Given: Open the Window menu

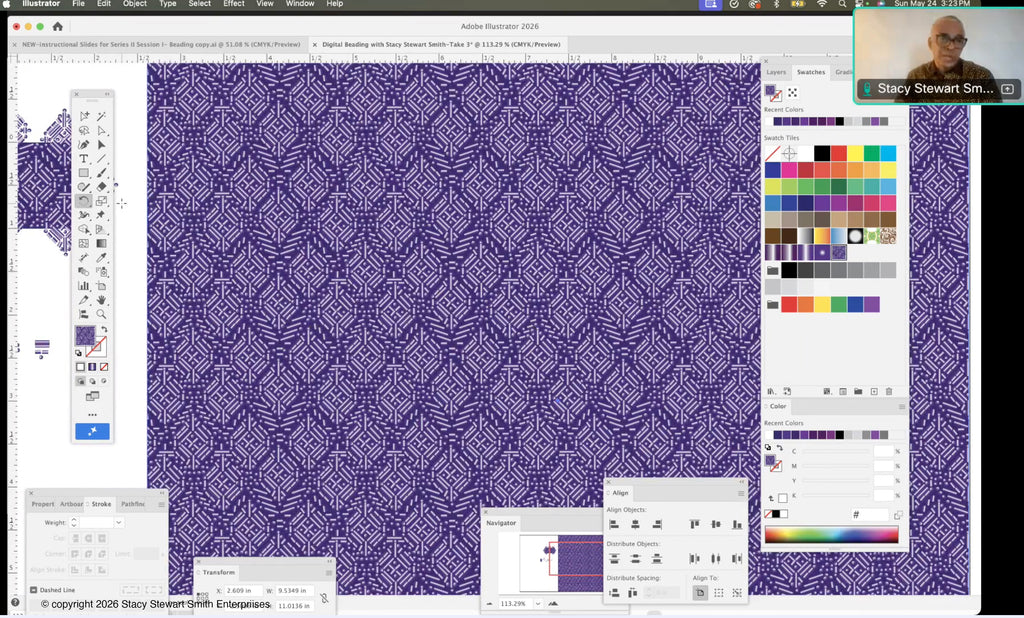Looking at the screenshot, I should click(300, 4).
